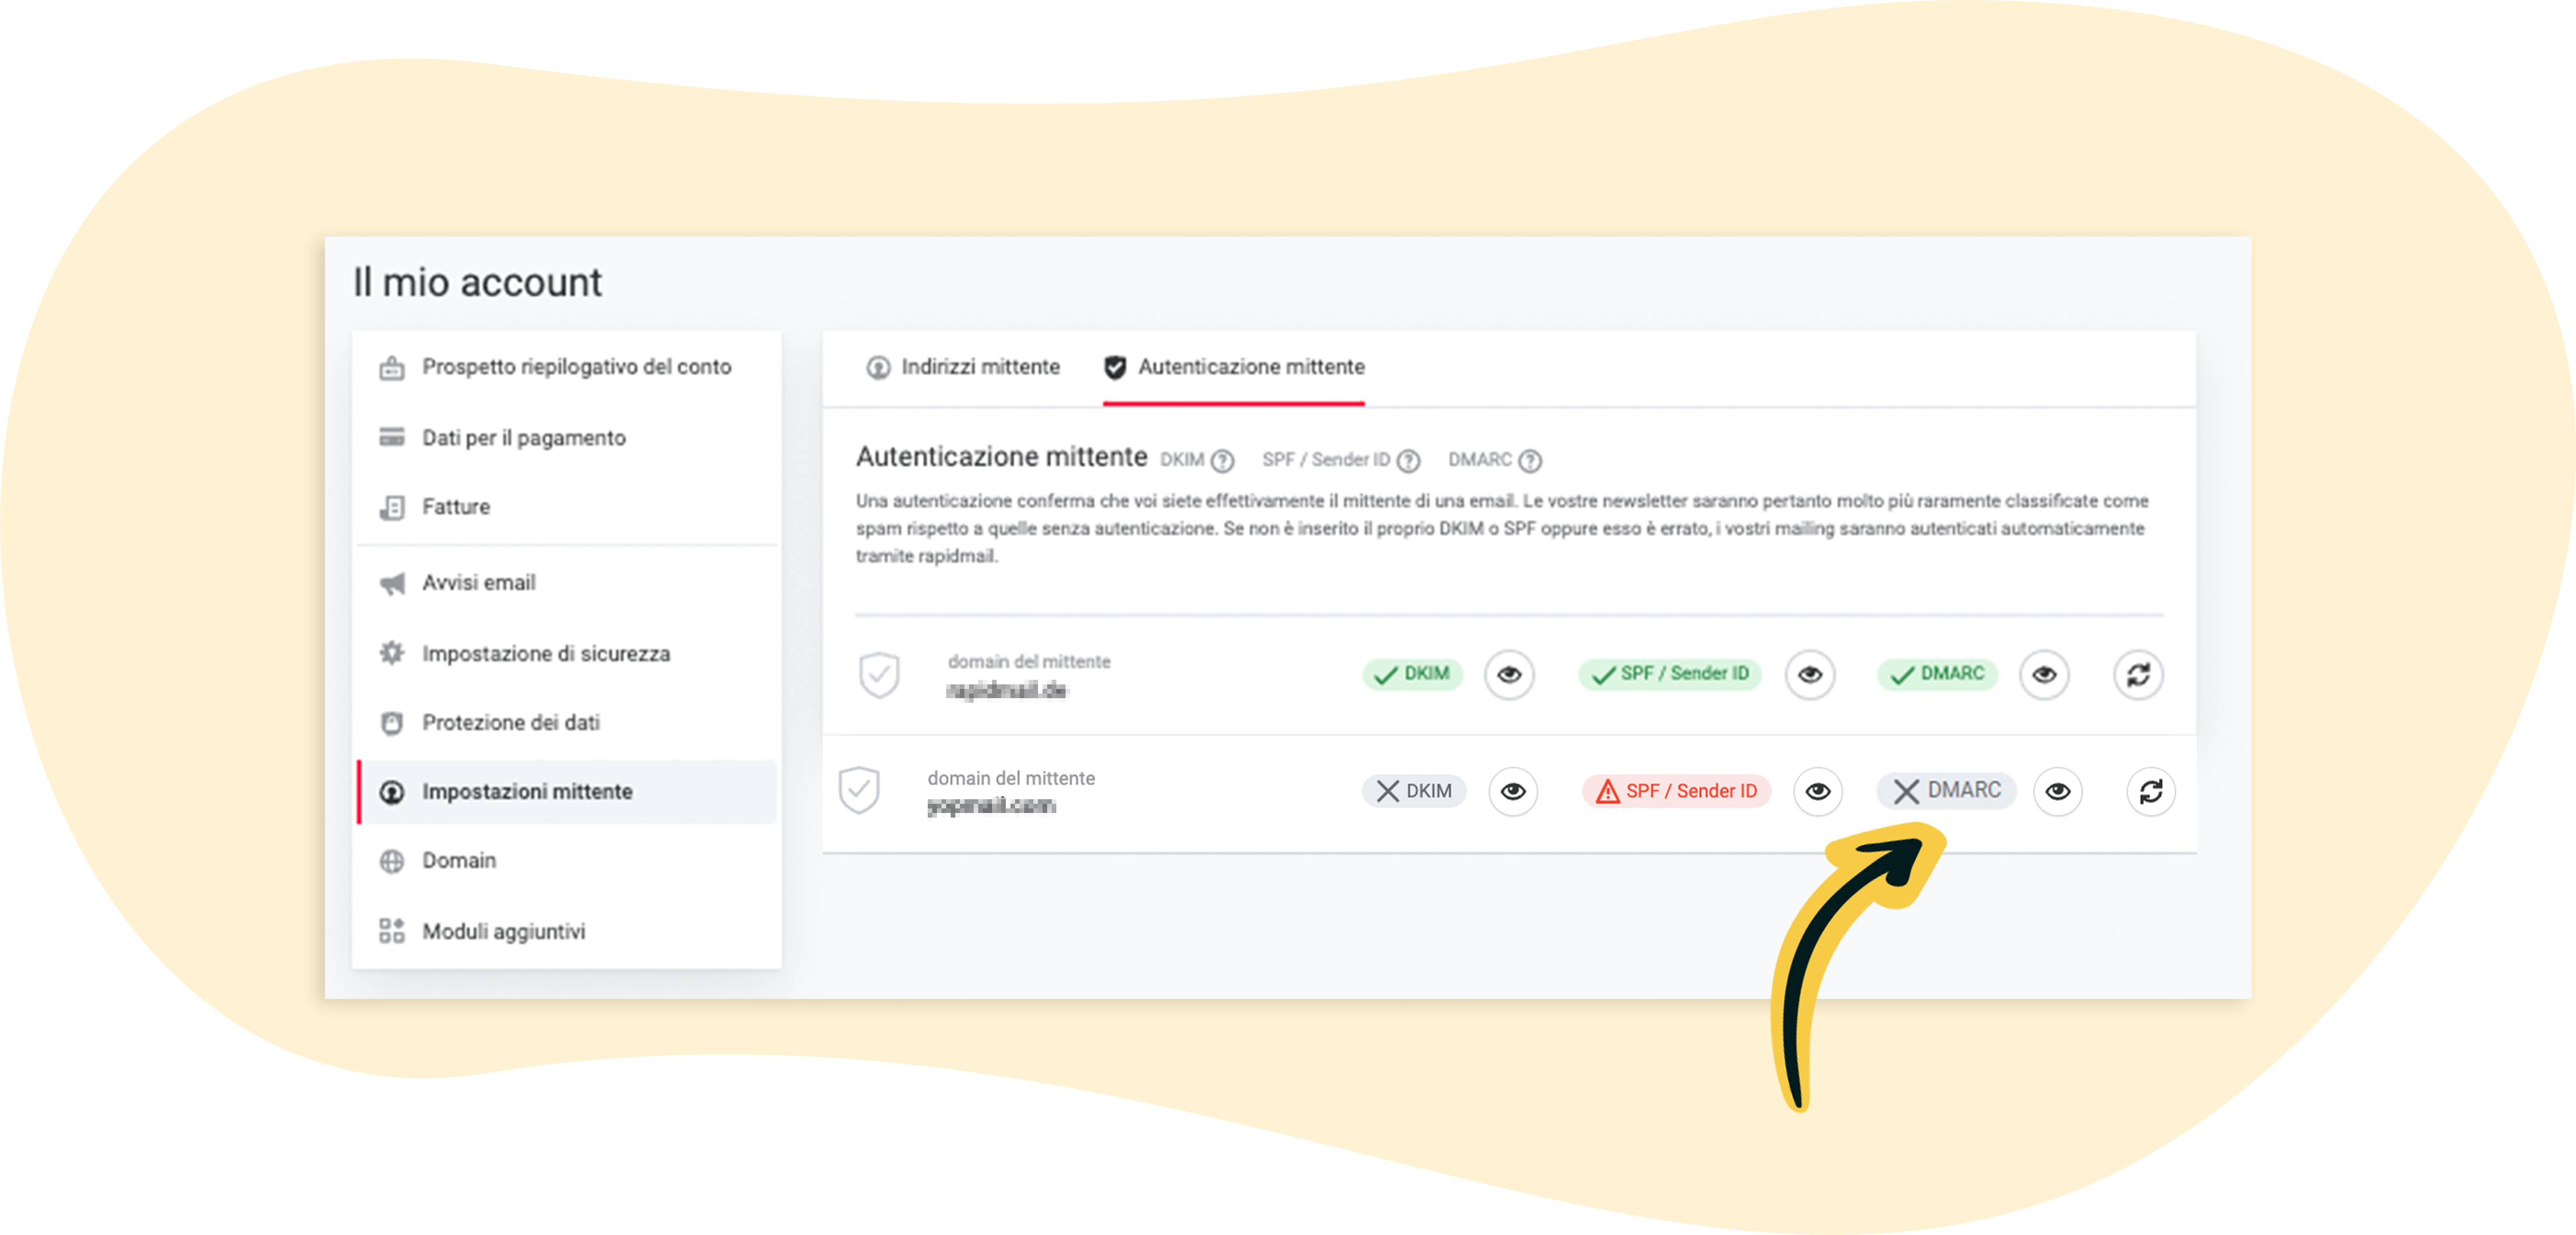
Task: Refresh authentication for the second sender domain
Action: (x=2150, y=792)
